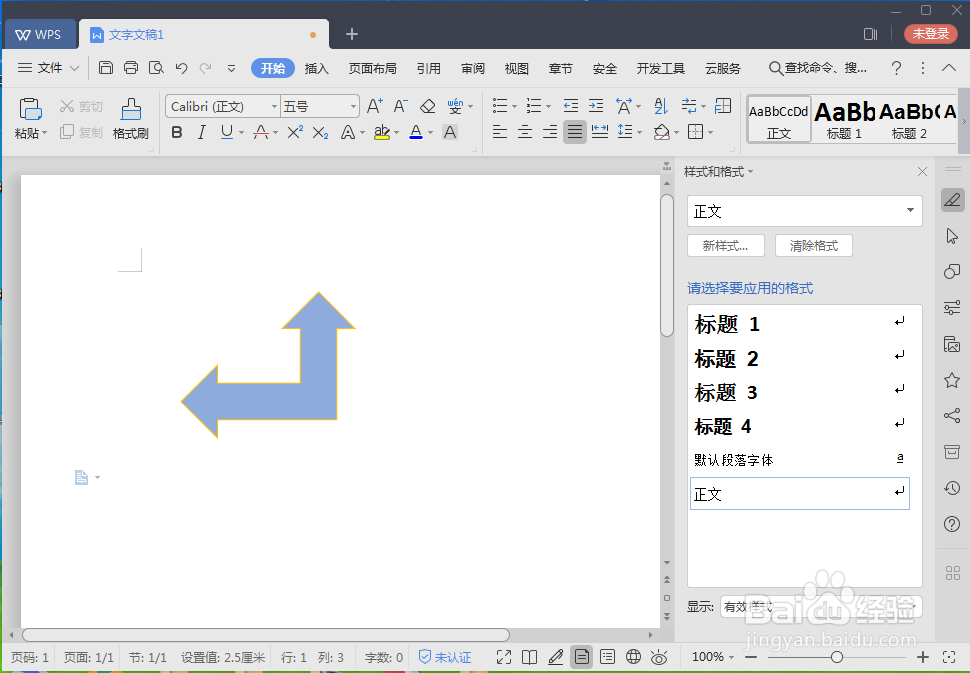
Task: Click the Sort icon
Action: coord(661,106)
